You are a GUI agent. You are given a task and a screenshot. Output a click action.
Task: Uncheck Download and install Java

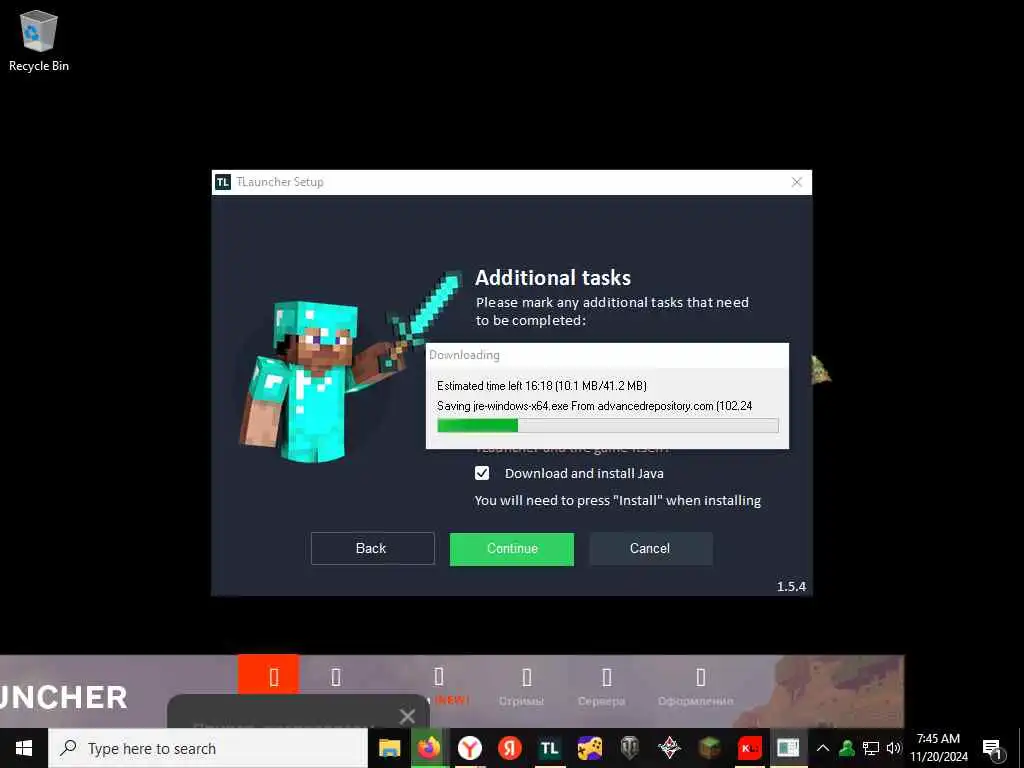click(x=482, y=473)
